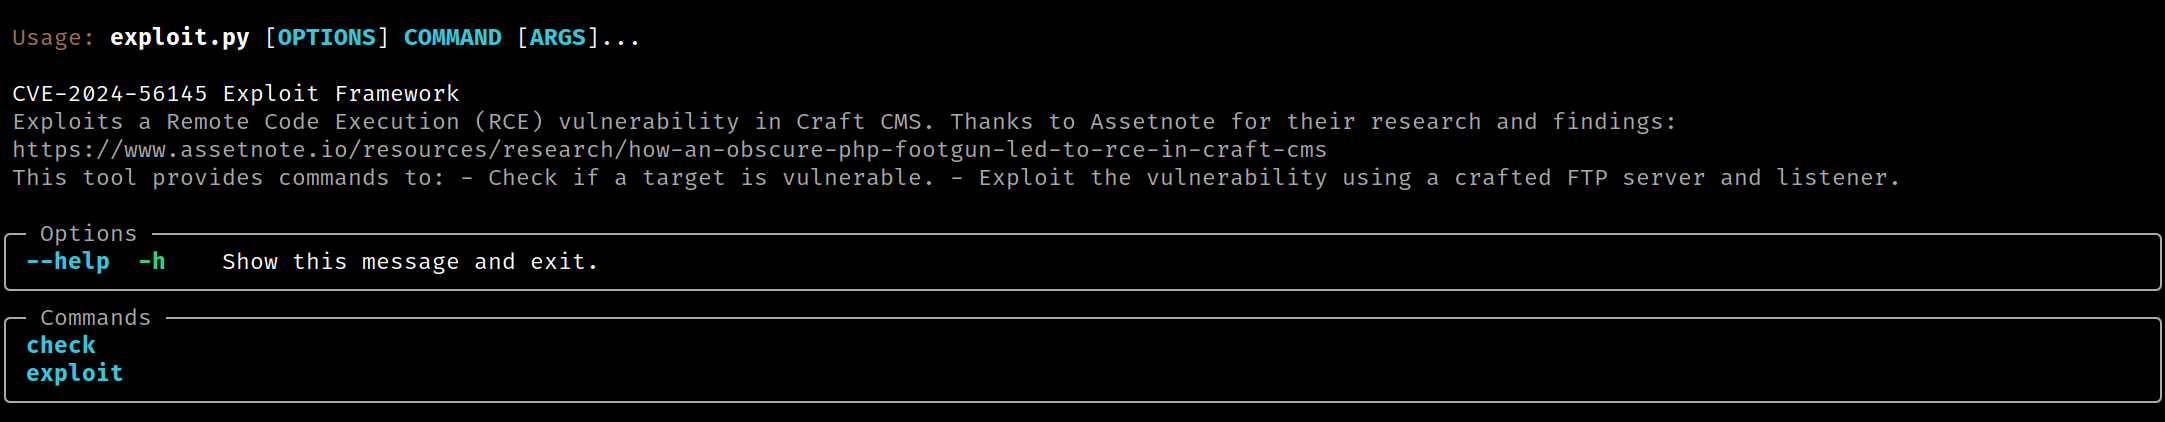Click the '(RCE)' abbreviation

click(509, 122)
